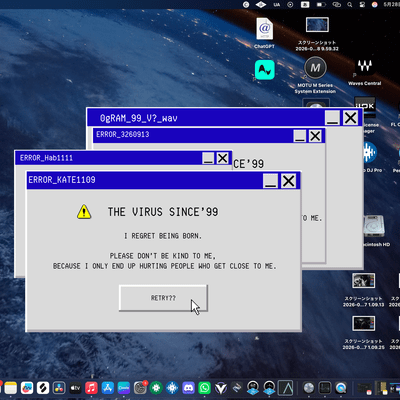Open System Settings with red badge in dock
This screenshot has width=400, height=400.
click(x=140, y=388)
